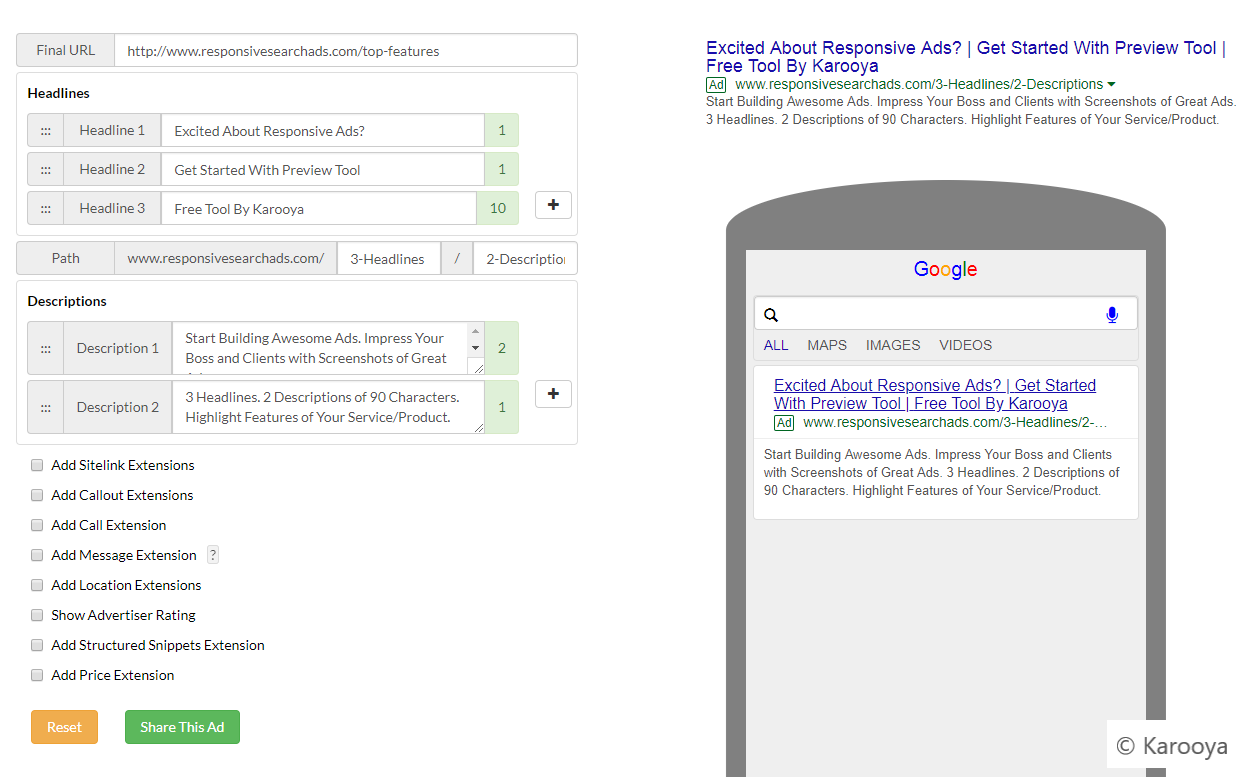Click the plus icon to add another headline

click(x=553, y=204)
